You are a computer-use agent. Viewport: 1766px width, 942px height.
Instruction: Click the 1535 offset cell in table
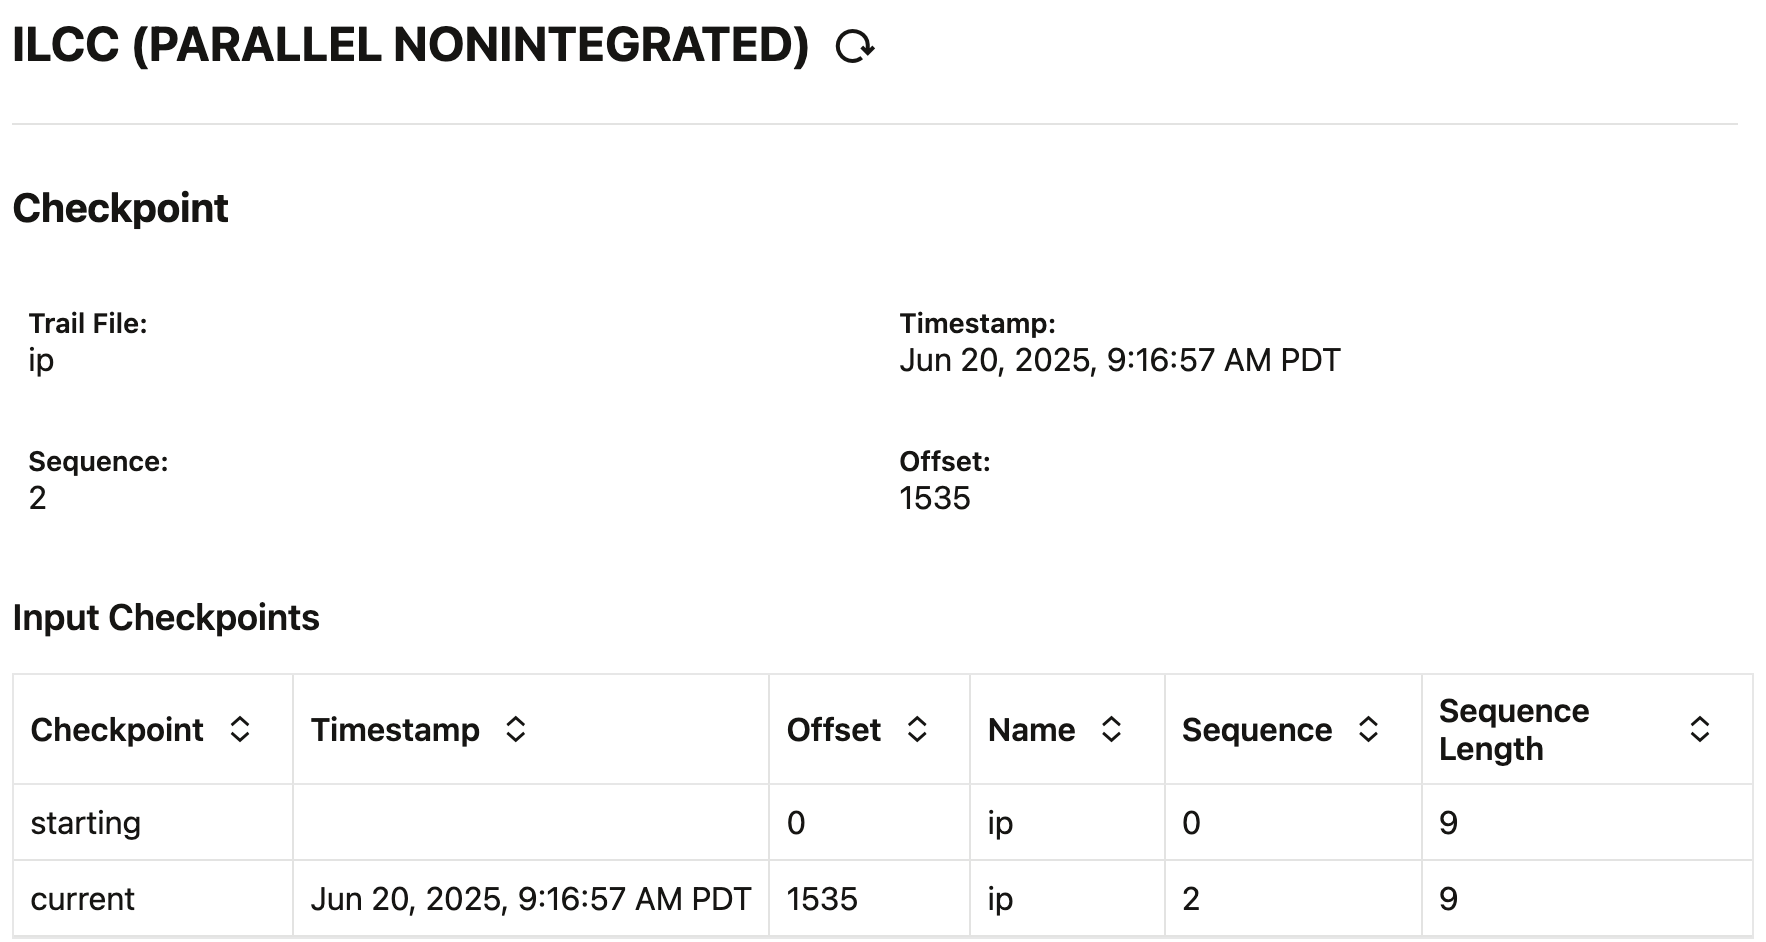click(x=822, y=899)
